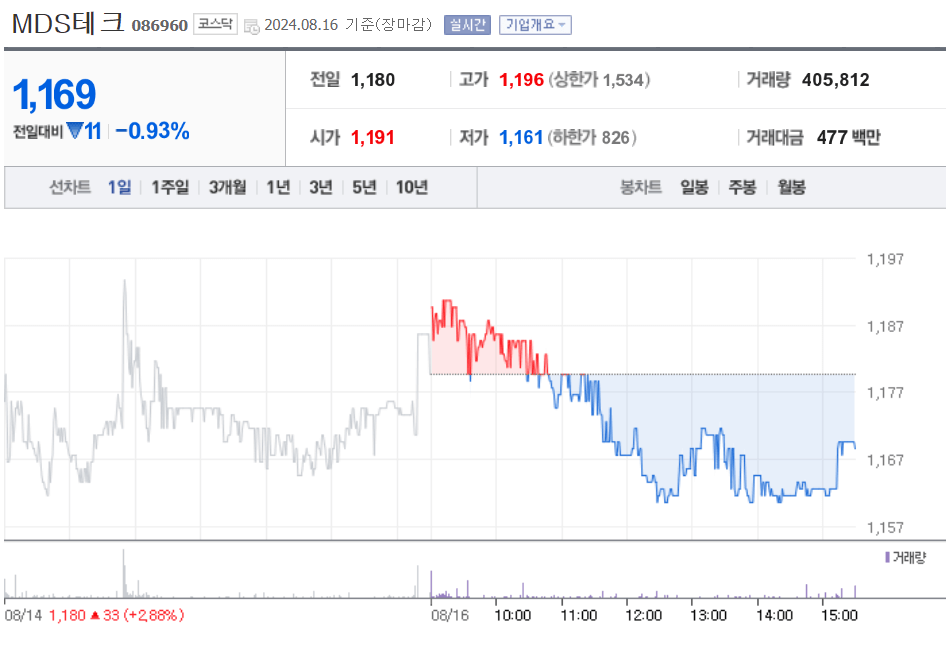
Task: Click the 10:00 x-axis time label
Action: click(513, 615)
